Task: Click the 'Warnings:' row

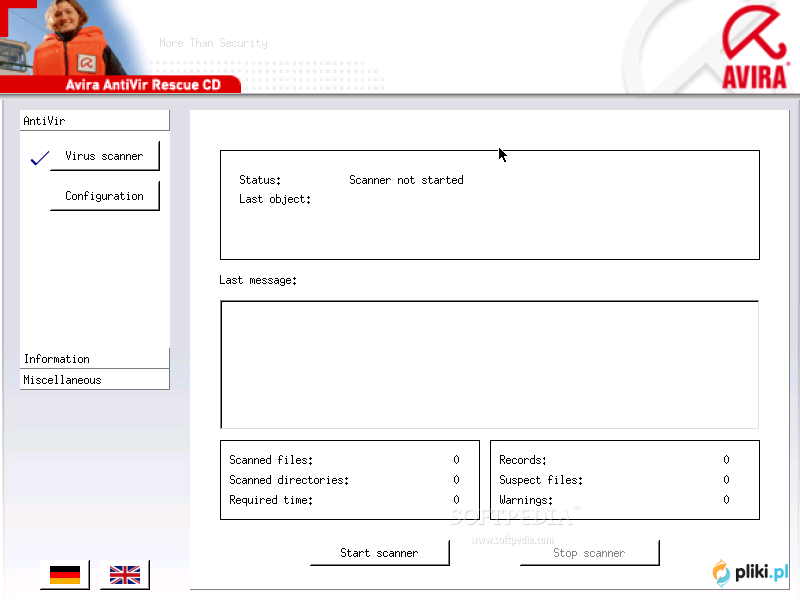Action: [x=615, y=500]
